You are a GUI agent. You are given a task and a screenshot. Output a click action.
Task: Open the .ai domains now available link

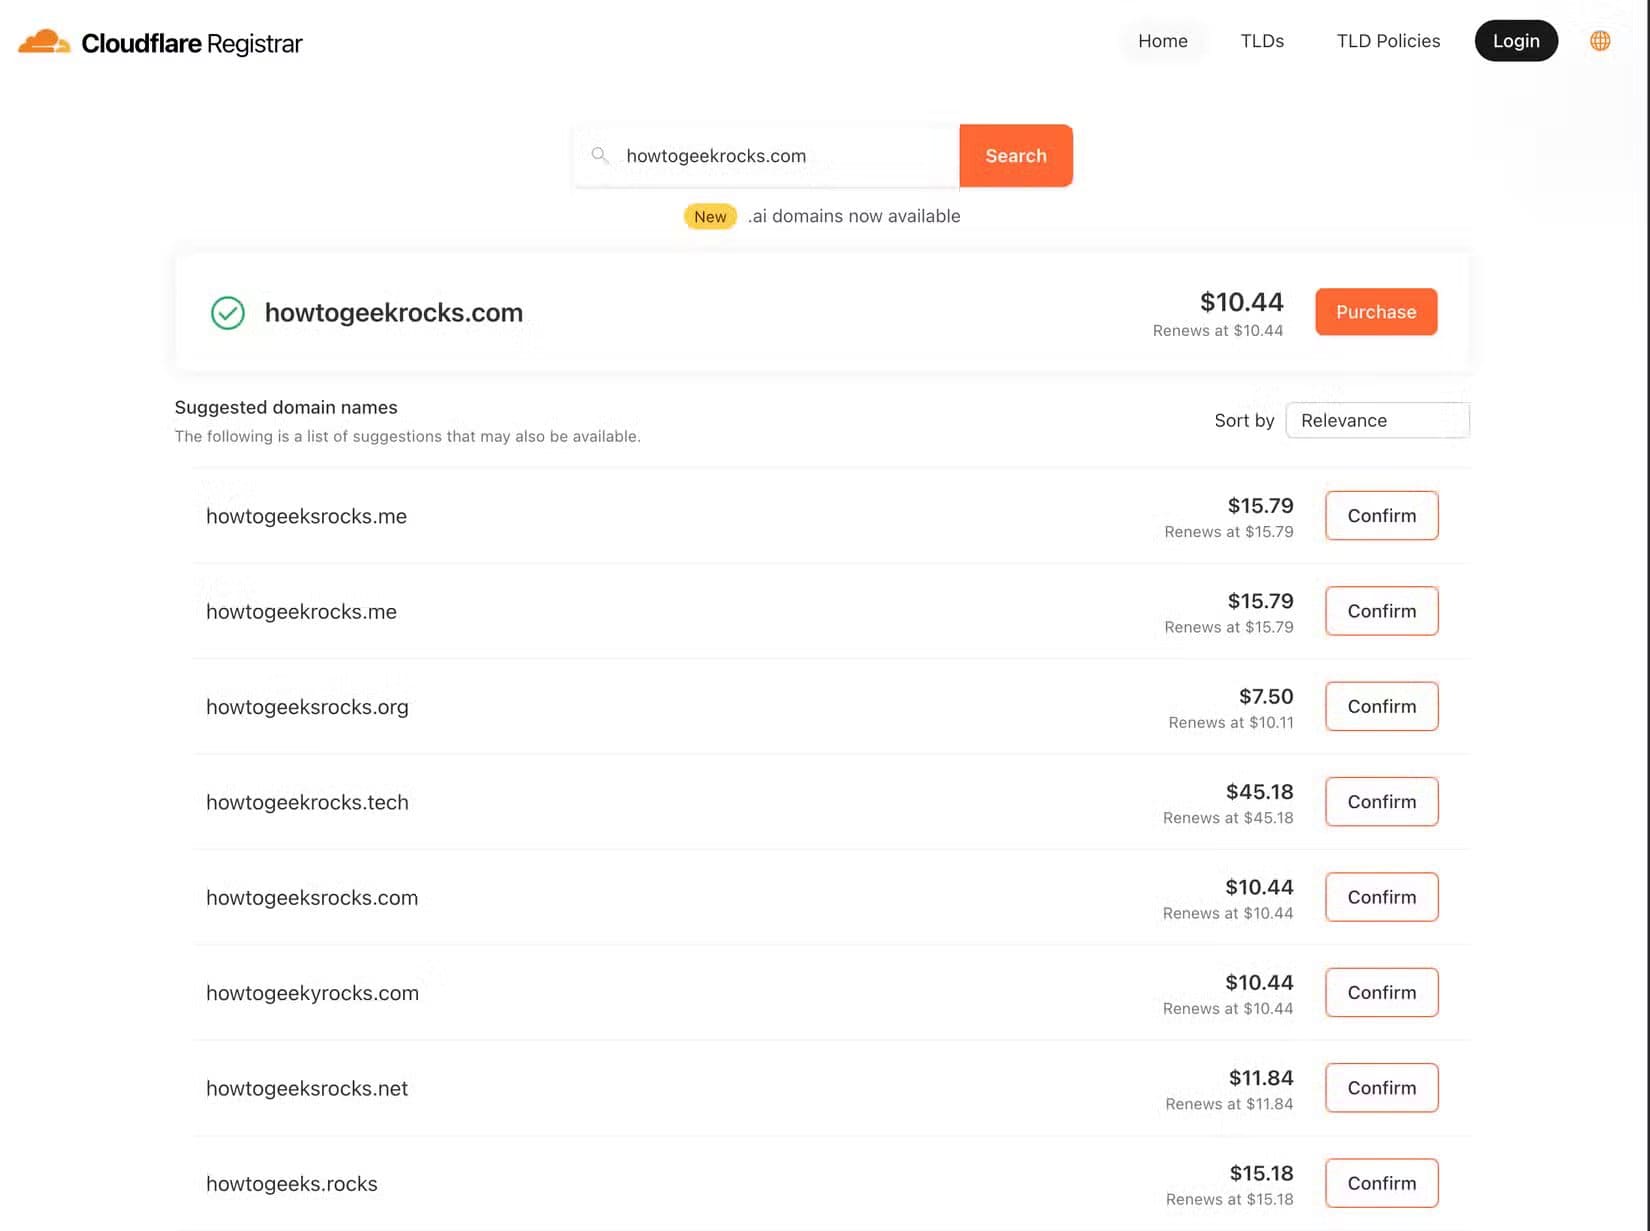coord(854,216)
